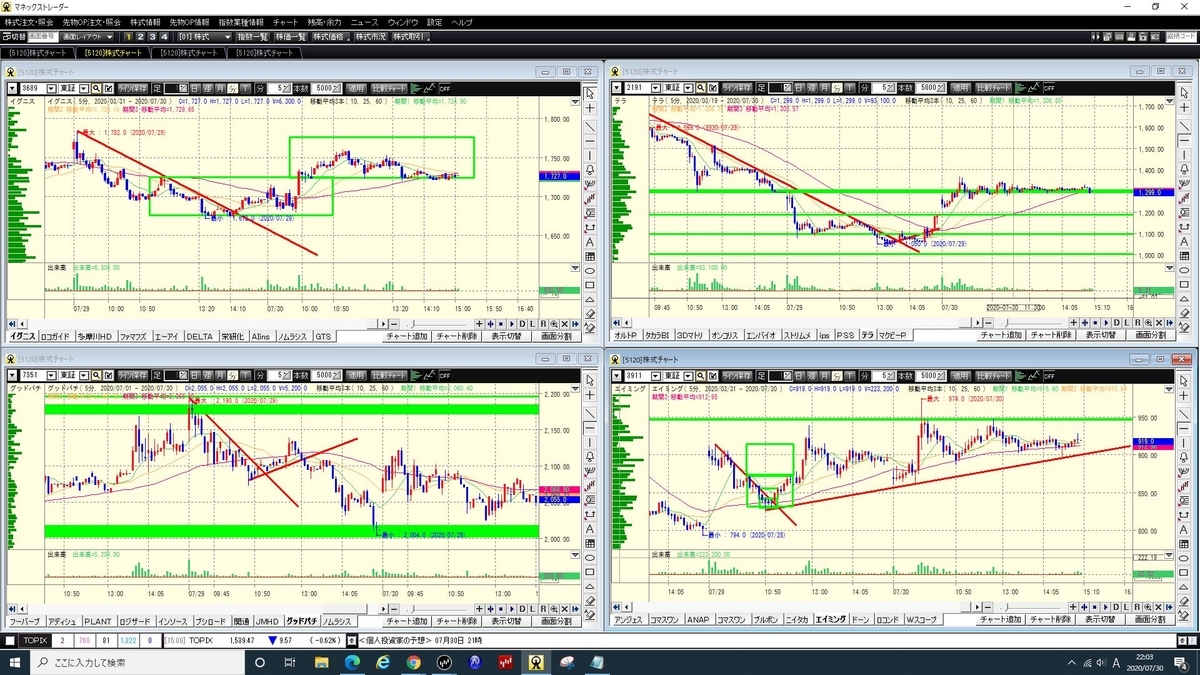This screenshot has height=675, width=1200.
Task: Select ellipse drawing tool in エイミング chart
Action: [1184, 559]
